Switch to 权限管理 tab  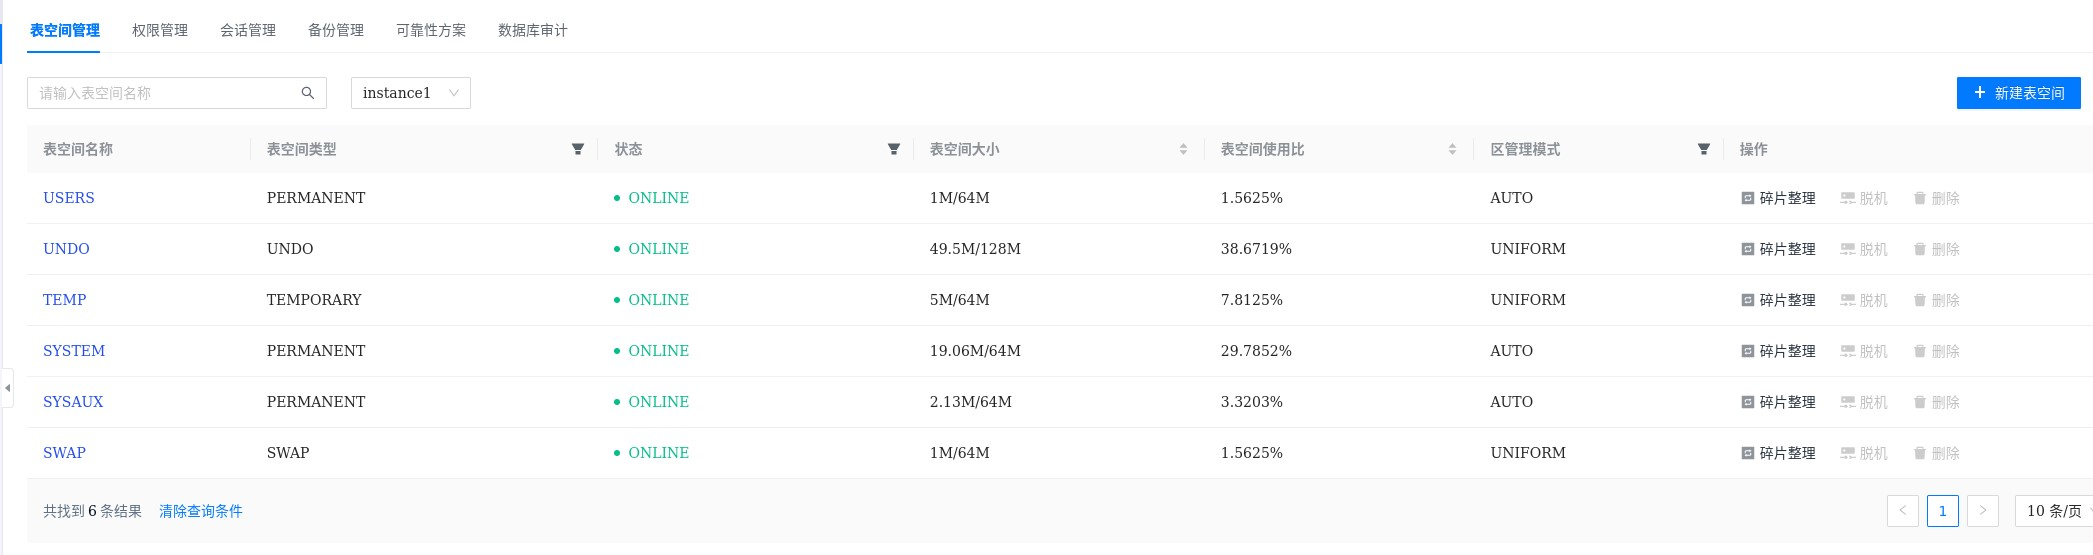pyautogui.click(x=160, y=30)
